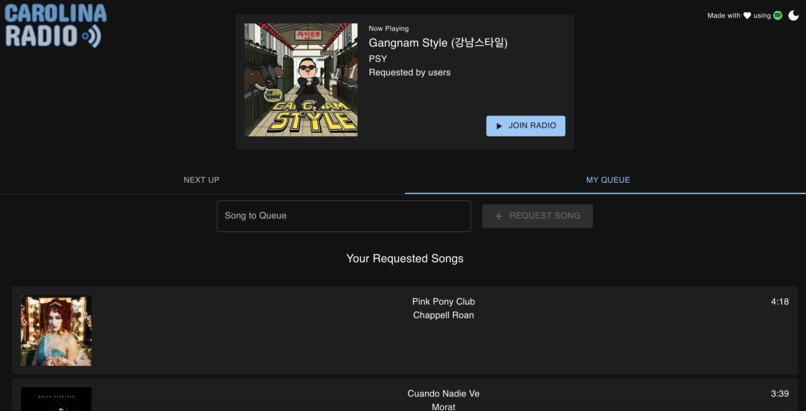Click the Made with text
806x411 pixels.
click(x=724, y=16)
